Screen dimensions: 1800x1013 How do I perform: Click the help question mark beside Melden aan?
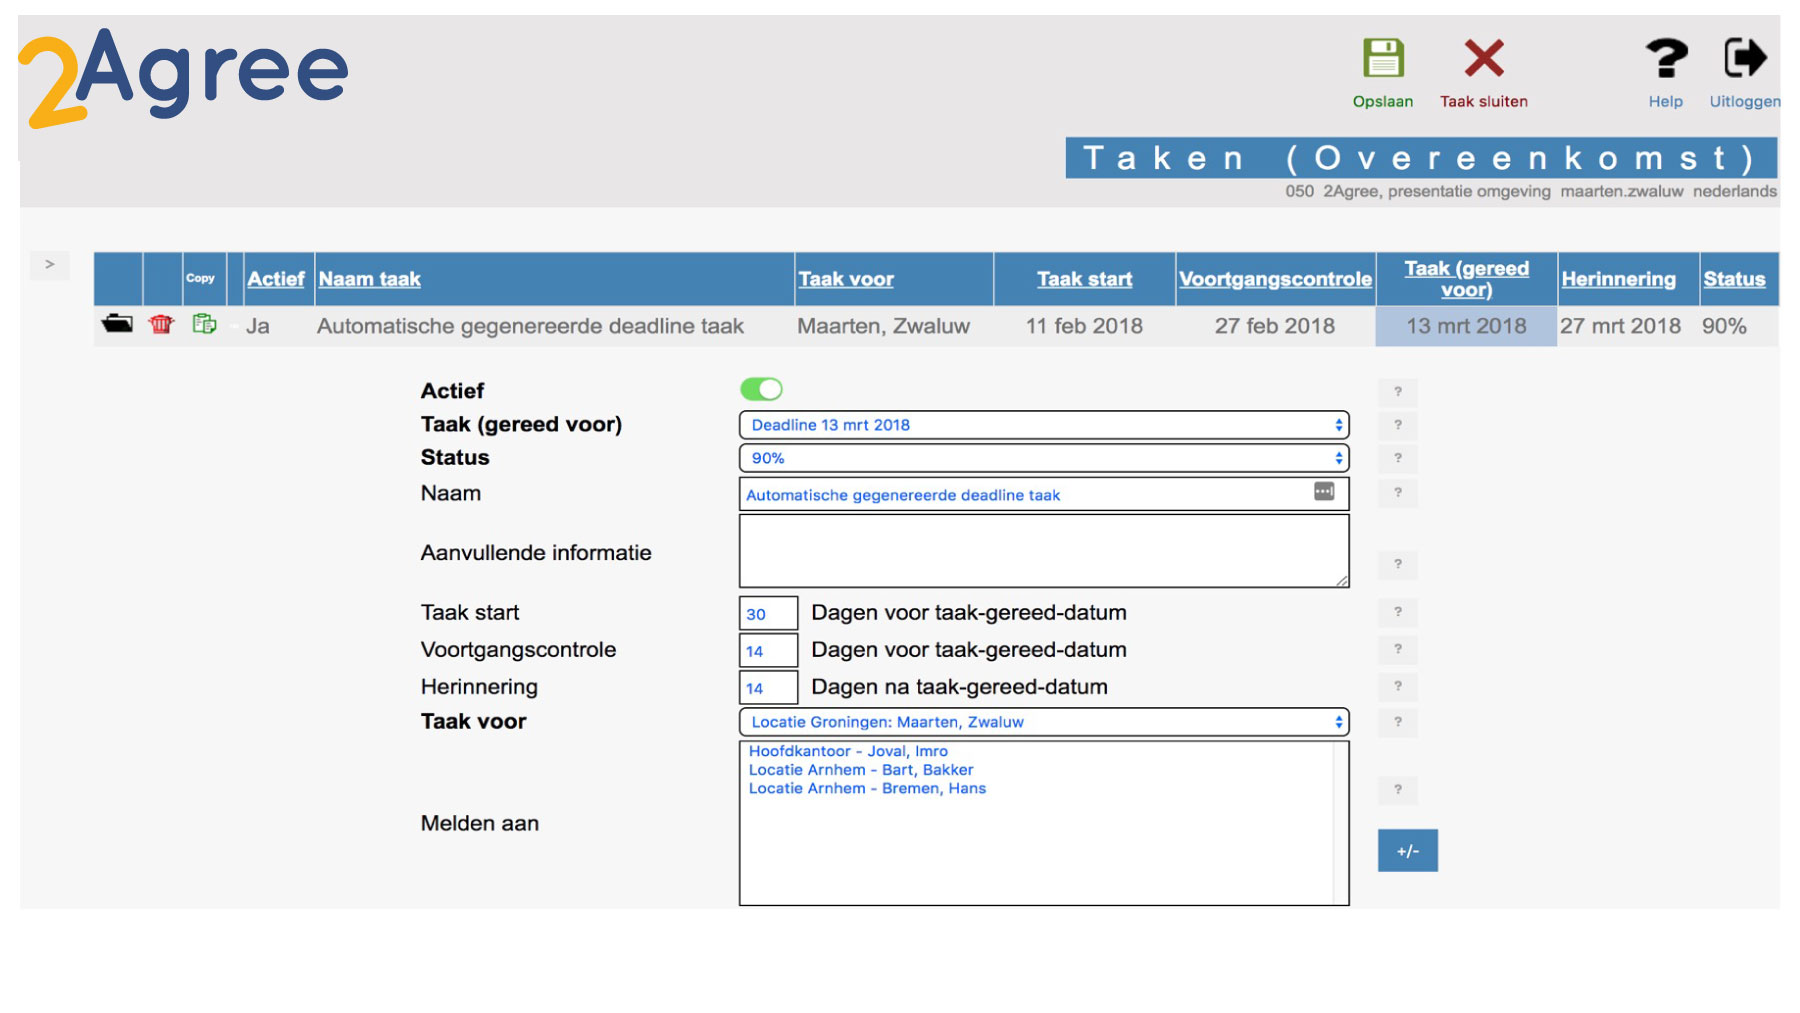[x=1397, y=790]
